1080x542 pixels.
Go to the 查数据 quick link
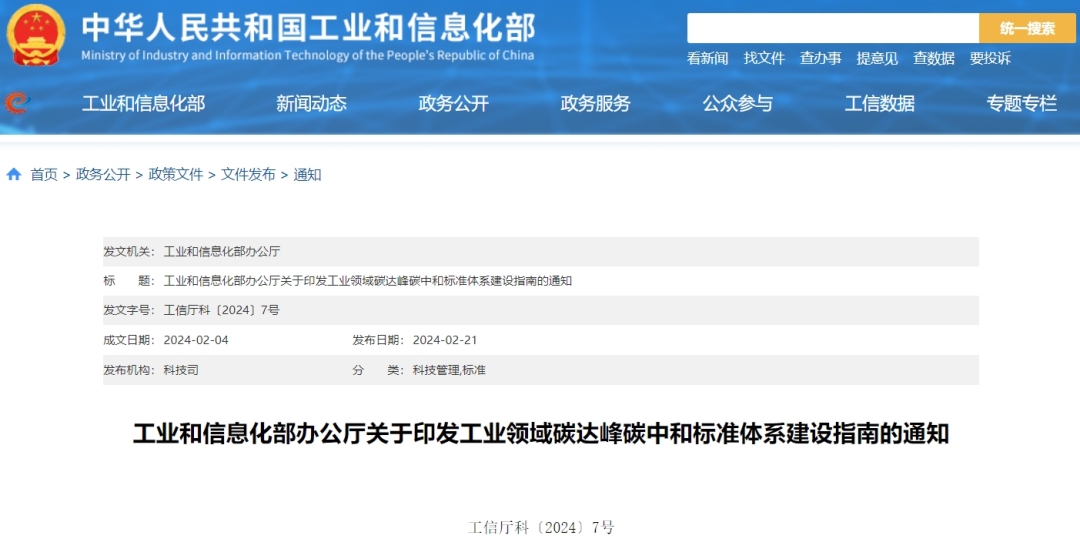933,58
